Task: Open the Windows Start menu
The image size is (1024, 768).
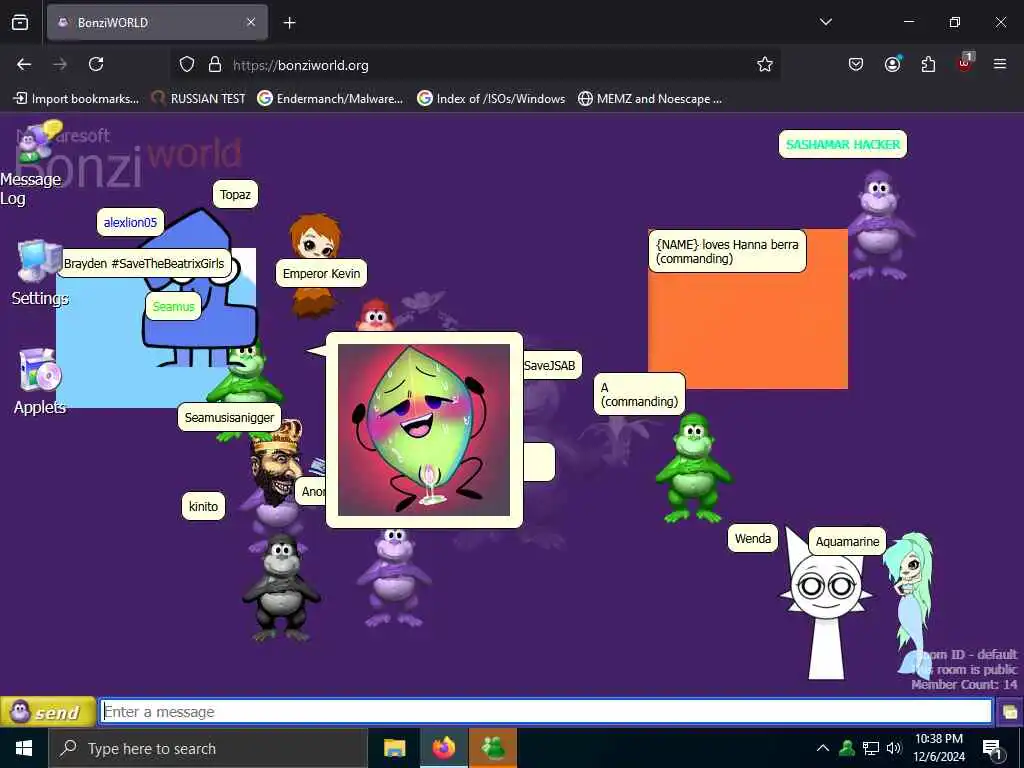Action: 24,748
